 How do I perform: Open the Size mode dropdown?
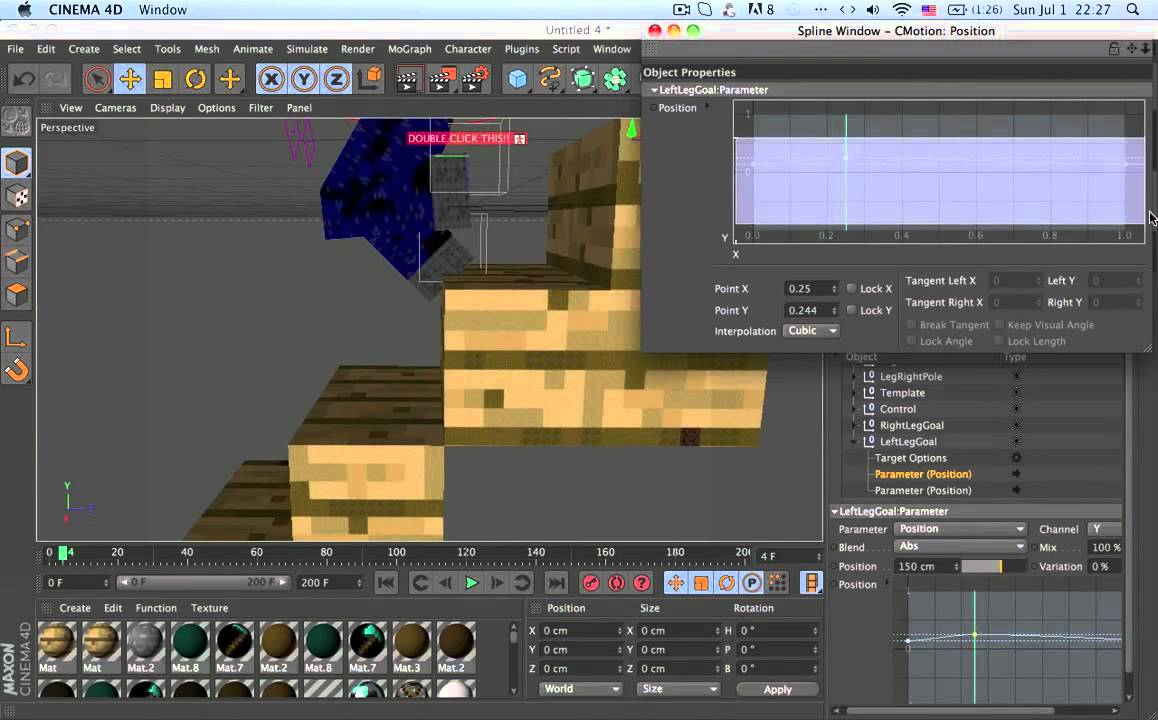[677, 688]
